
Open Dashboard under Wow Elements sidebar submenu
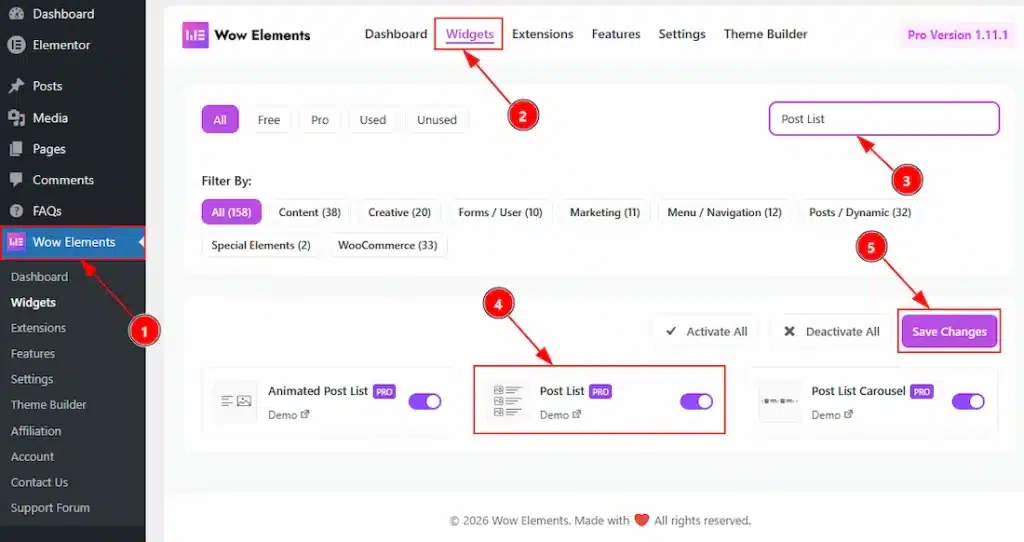[39, 277]
